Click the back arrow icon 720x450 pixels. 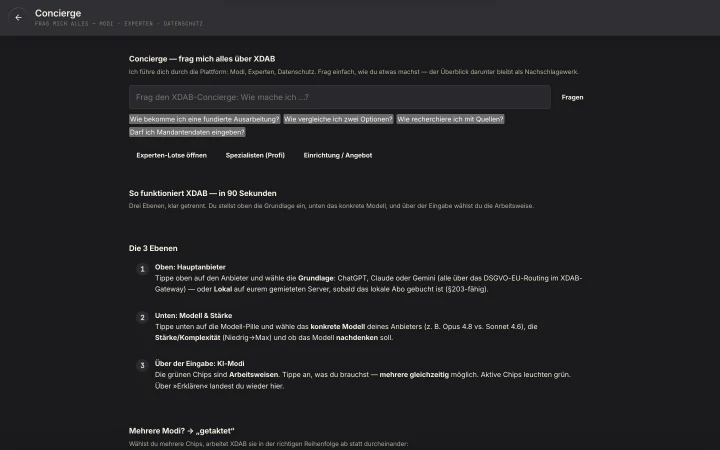point(18,18)
